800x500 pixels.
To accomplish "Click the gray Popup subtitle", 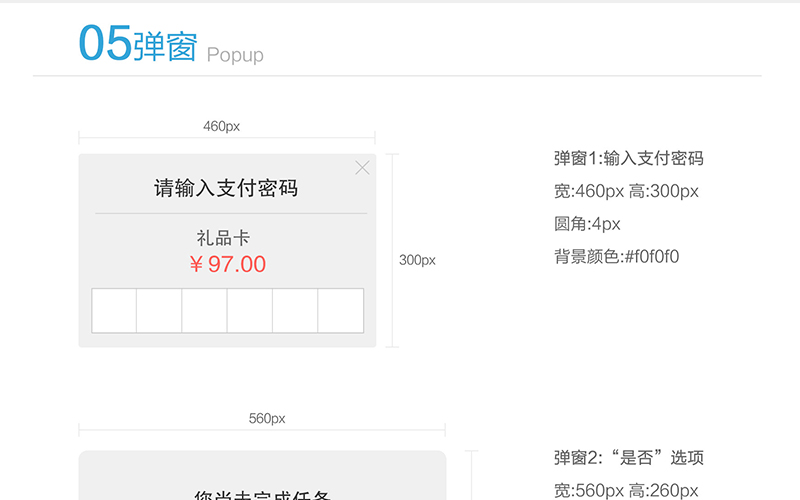I will click(235, 54).
